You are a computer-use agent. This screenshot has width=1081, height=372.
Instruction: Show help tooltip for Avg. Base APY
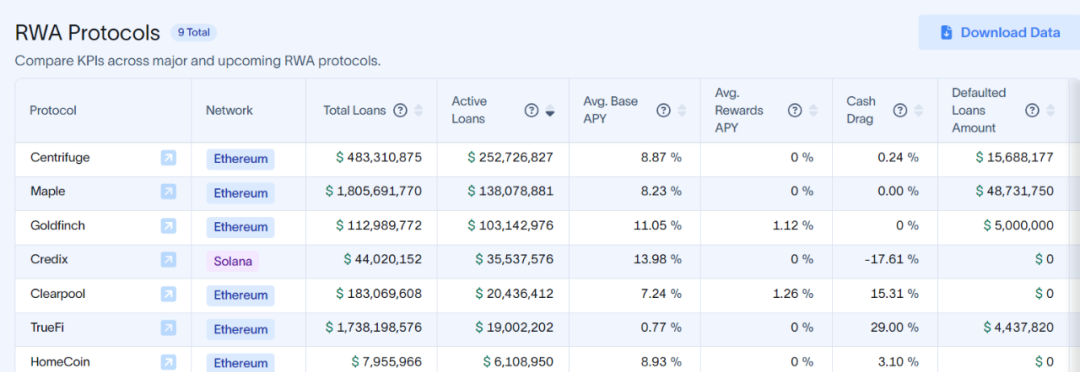[663, 110]
